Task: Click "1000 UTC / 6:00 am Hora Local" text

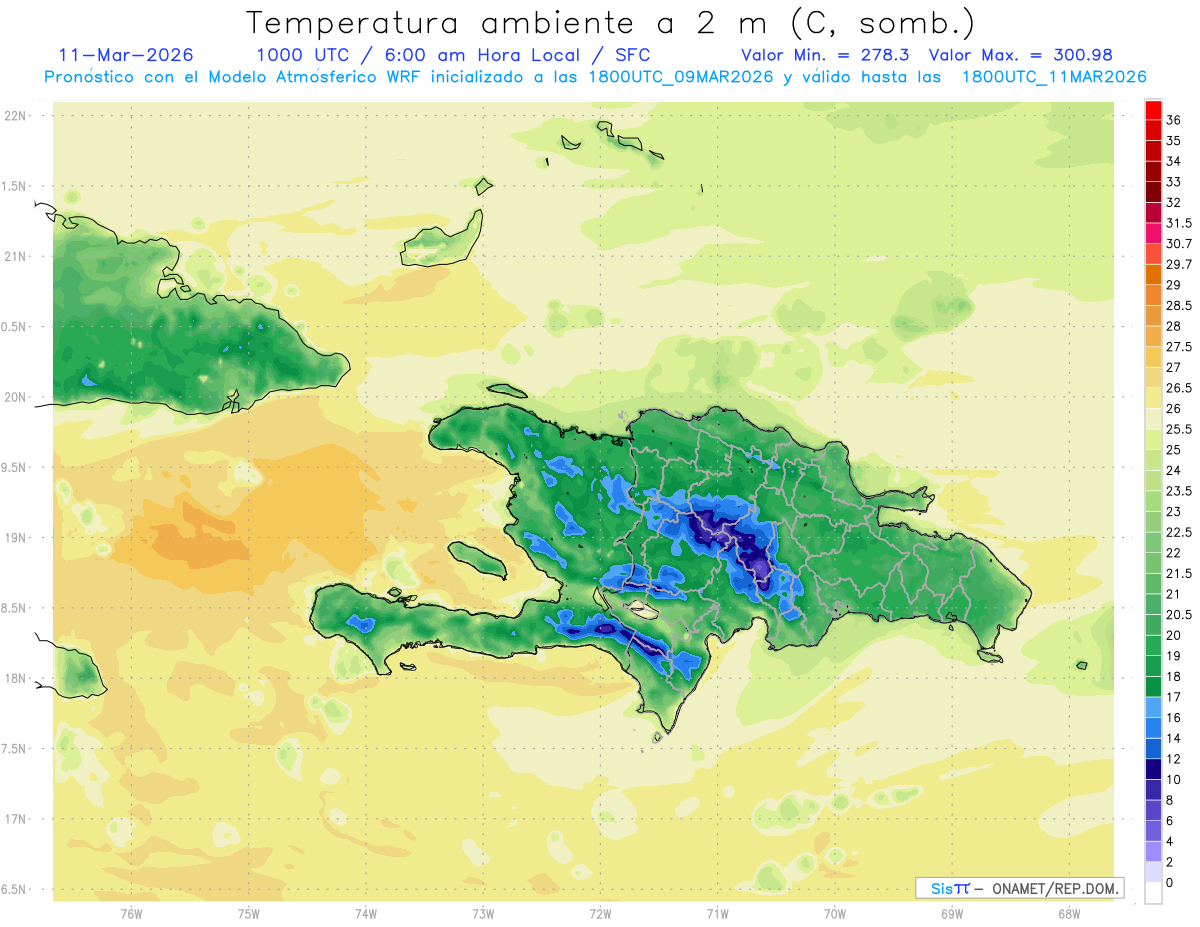Action: [420, 55]
